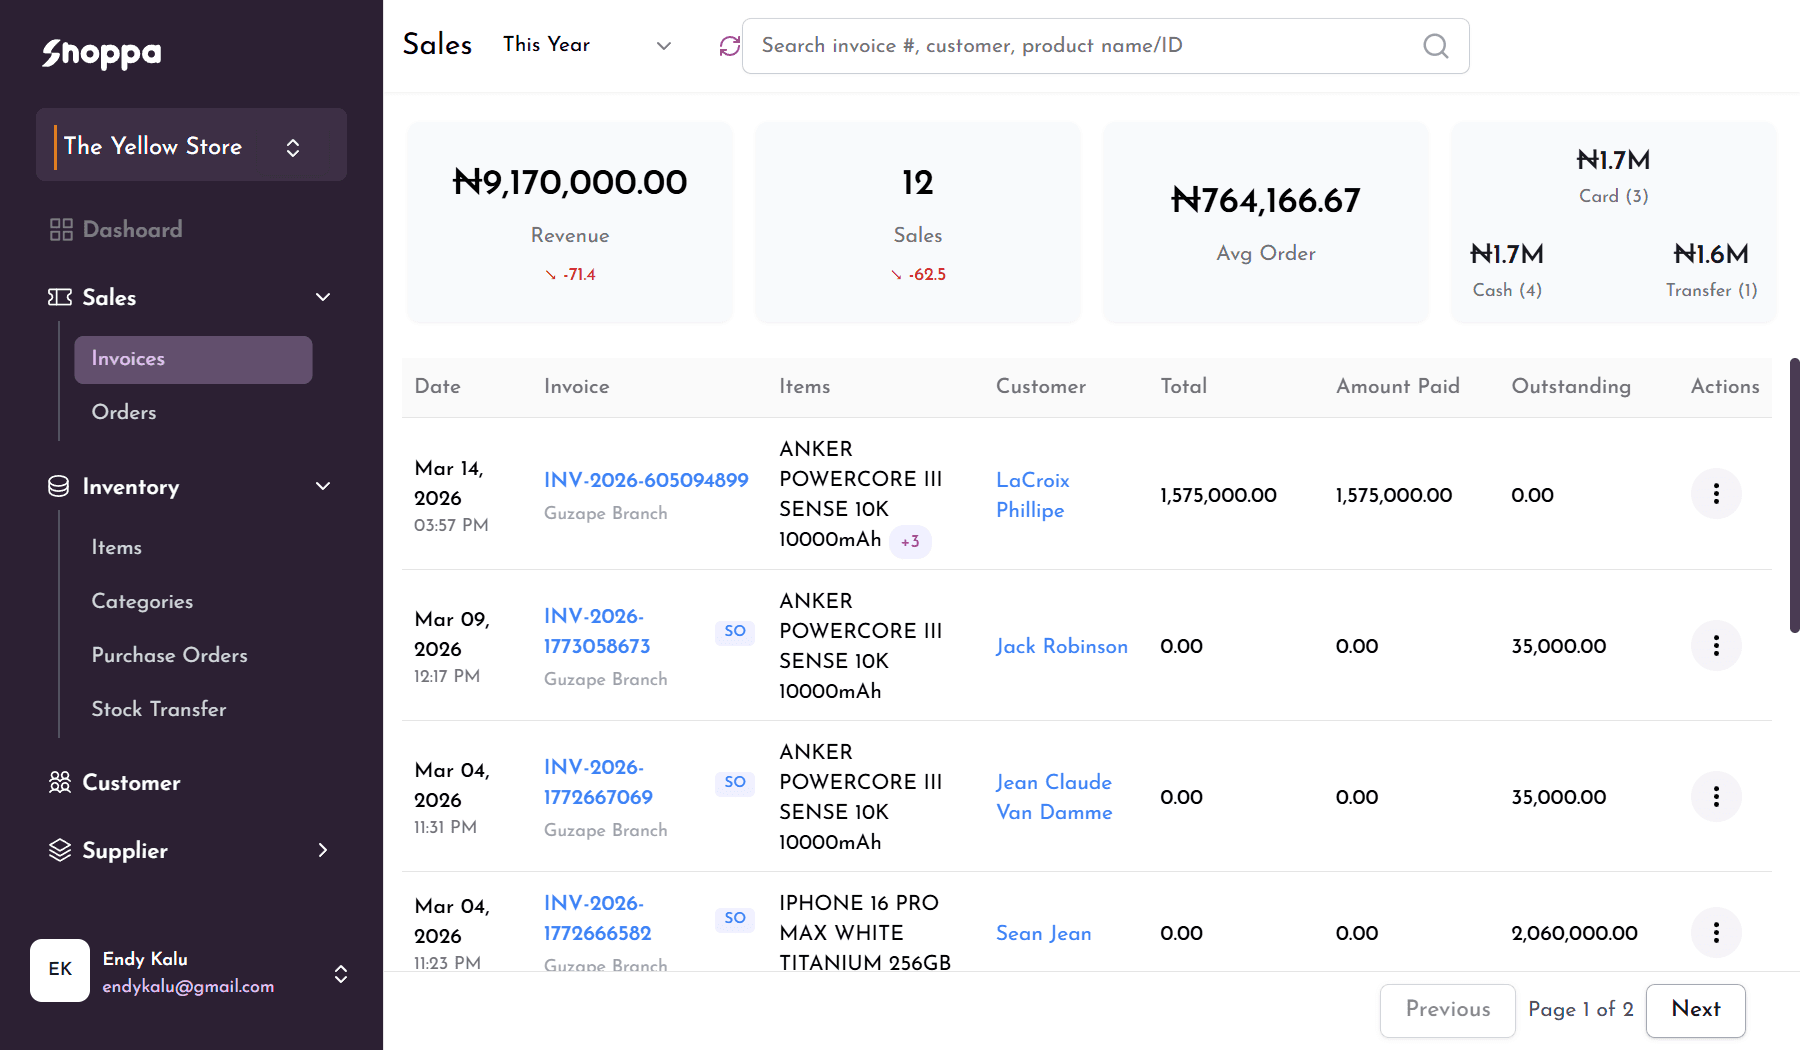Click the Shoppa logo
Viewport: 1800px width, 1050px height.
tap(100, 54)
